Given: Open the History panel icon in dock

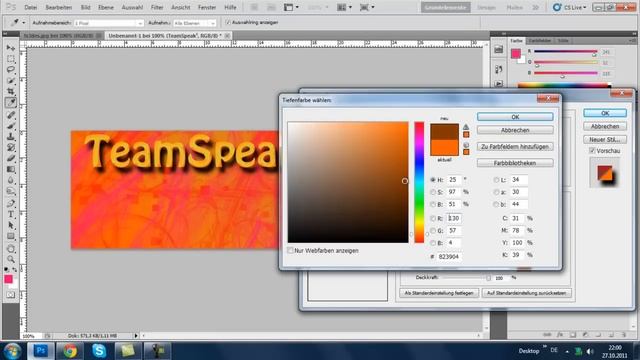Looking at the screenshot, I should (498, 69).
